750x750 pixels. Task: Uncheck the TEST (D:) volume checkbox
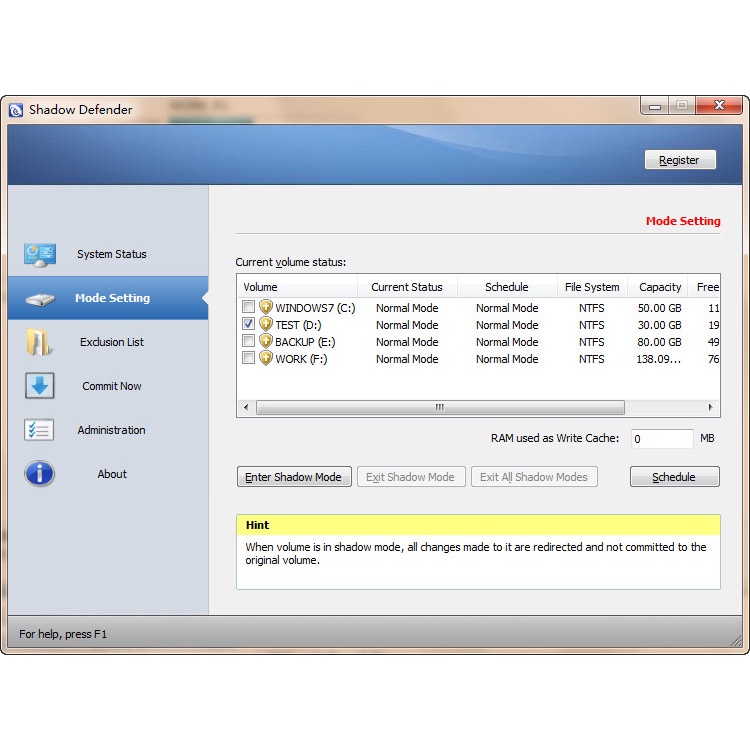click(x=249, y=325)
